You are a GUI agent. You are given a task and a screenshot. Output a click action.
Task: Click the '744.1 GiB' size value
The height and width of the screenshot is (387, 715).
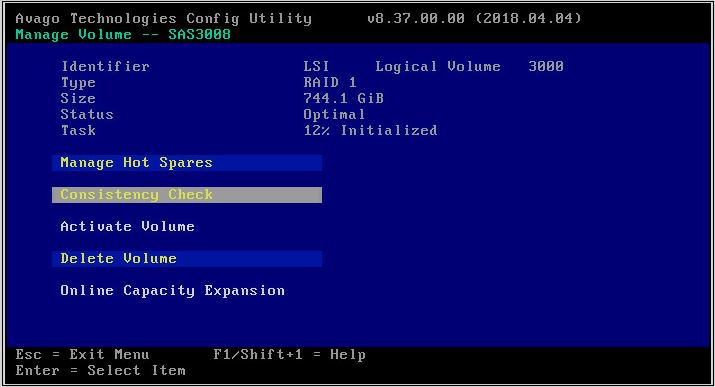[x=343, y=98]
